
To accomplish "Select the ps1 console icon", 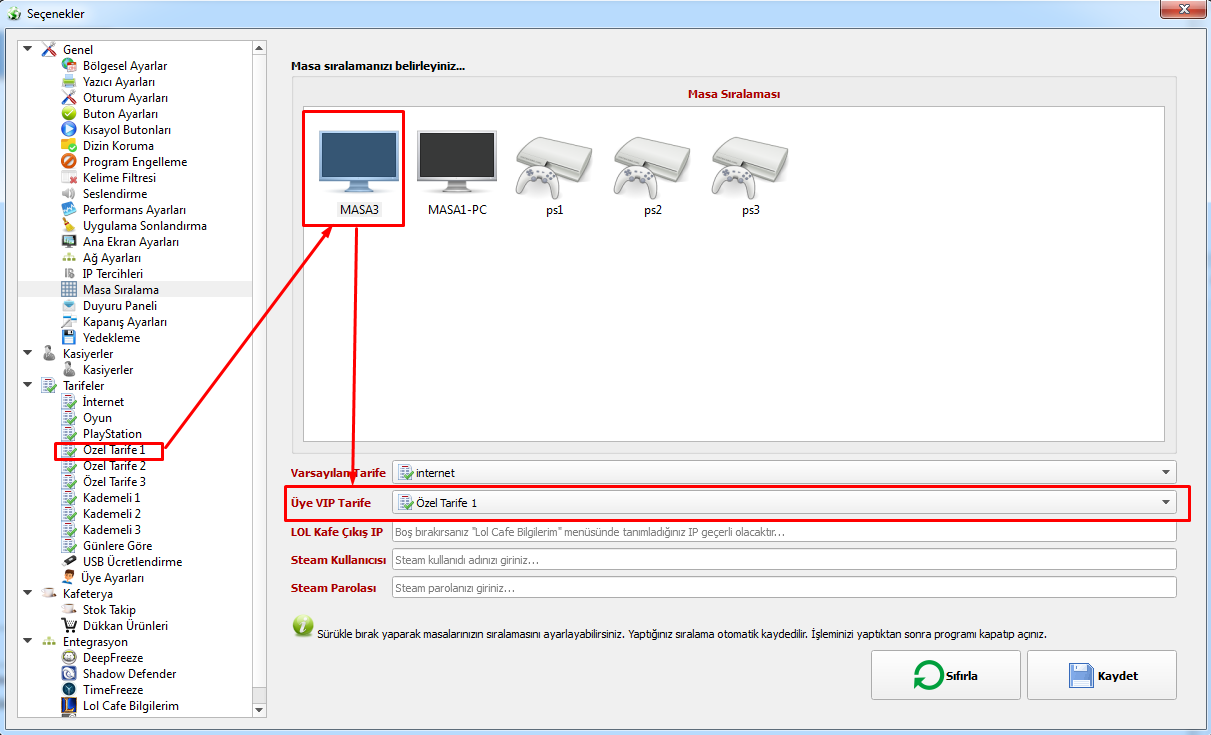I will pyautogui.click(x=554, y=164).
